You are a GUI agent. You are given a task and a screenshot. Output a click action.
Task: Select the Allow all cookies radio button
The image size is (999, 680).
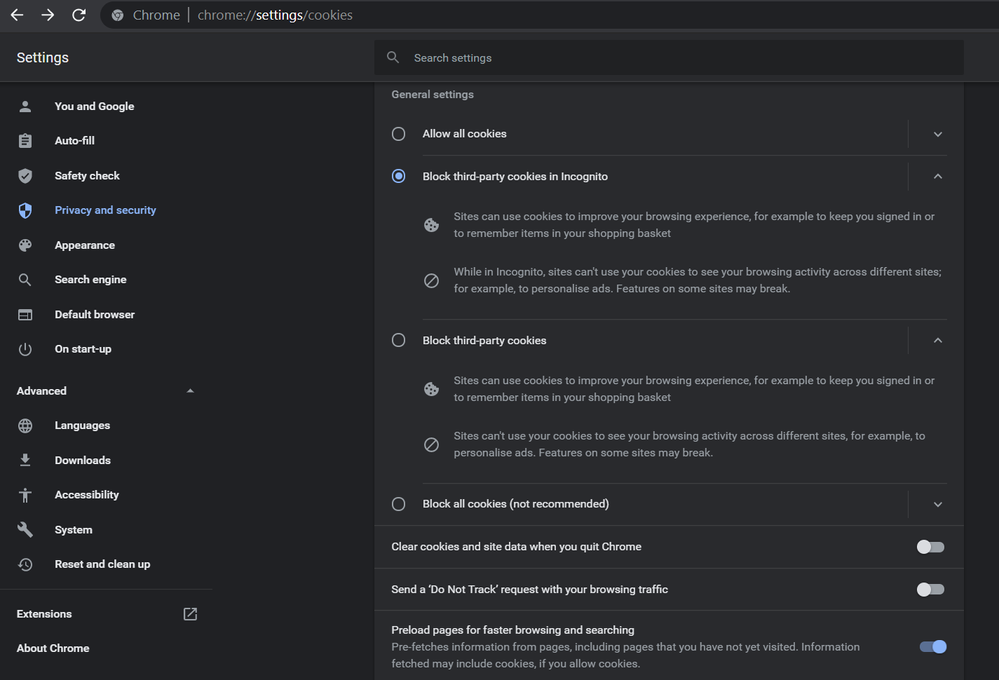(x=399, y=134)
